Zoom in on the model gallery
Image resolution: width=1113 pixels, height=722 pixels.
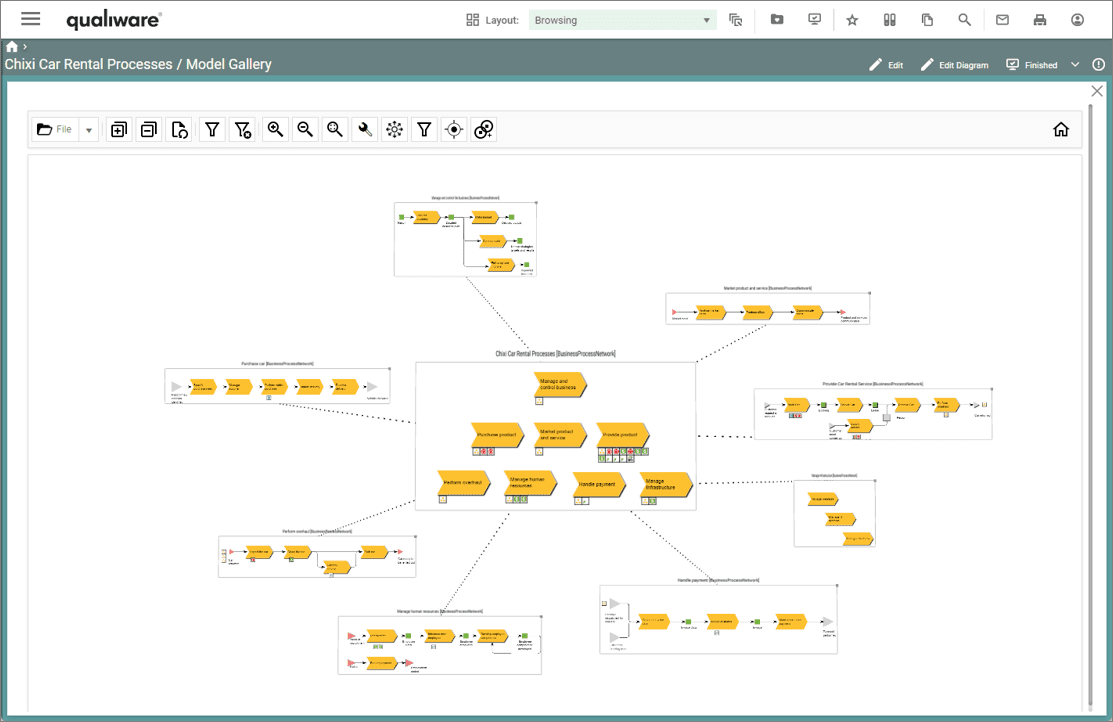click(x=275, y=129)
